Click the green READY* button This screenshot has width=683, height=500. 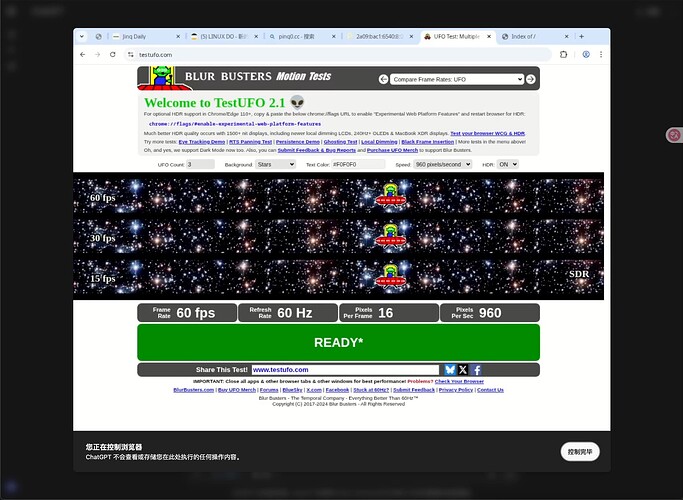tap(338, 342)
